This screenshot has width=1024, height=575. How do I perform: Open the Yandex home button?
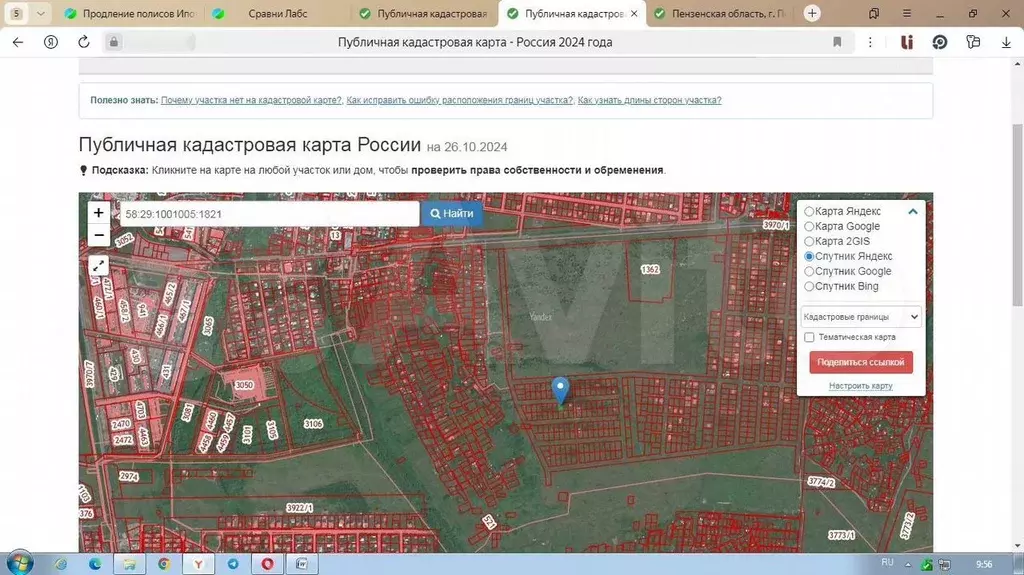pyautogui.click(x=50, y=42)
